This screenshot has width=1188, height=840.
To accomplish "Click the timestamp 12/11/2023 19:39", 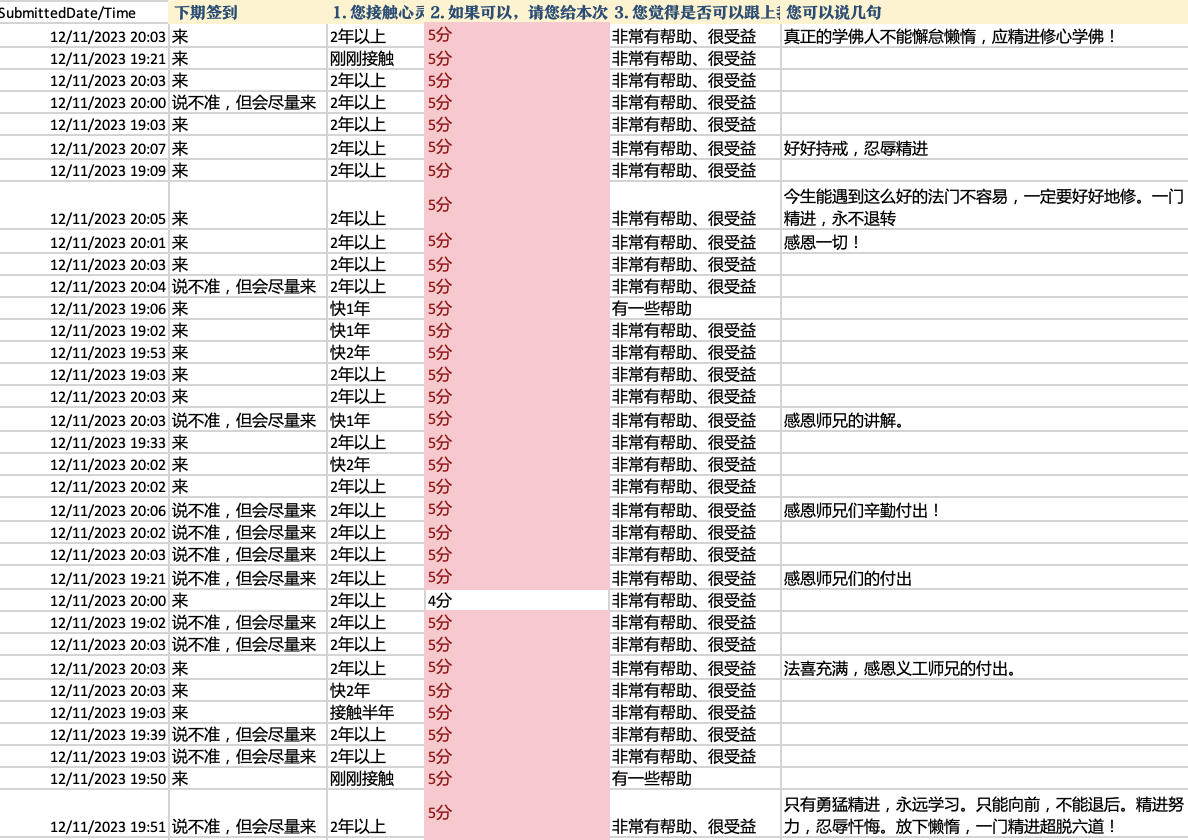I will point(108,735).
